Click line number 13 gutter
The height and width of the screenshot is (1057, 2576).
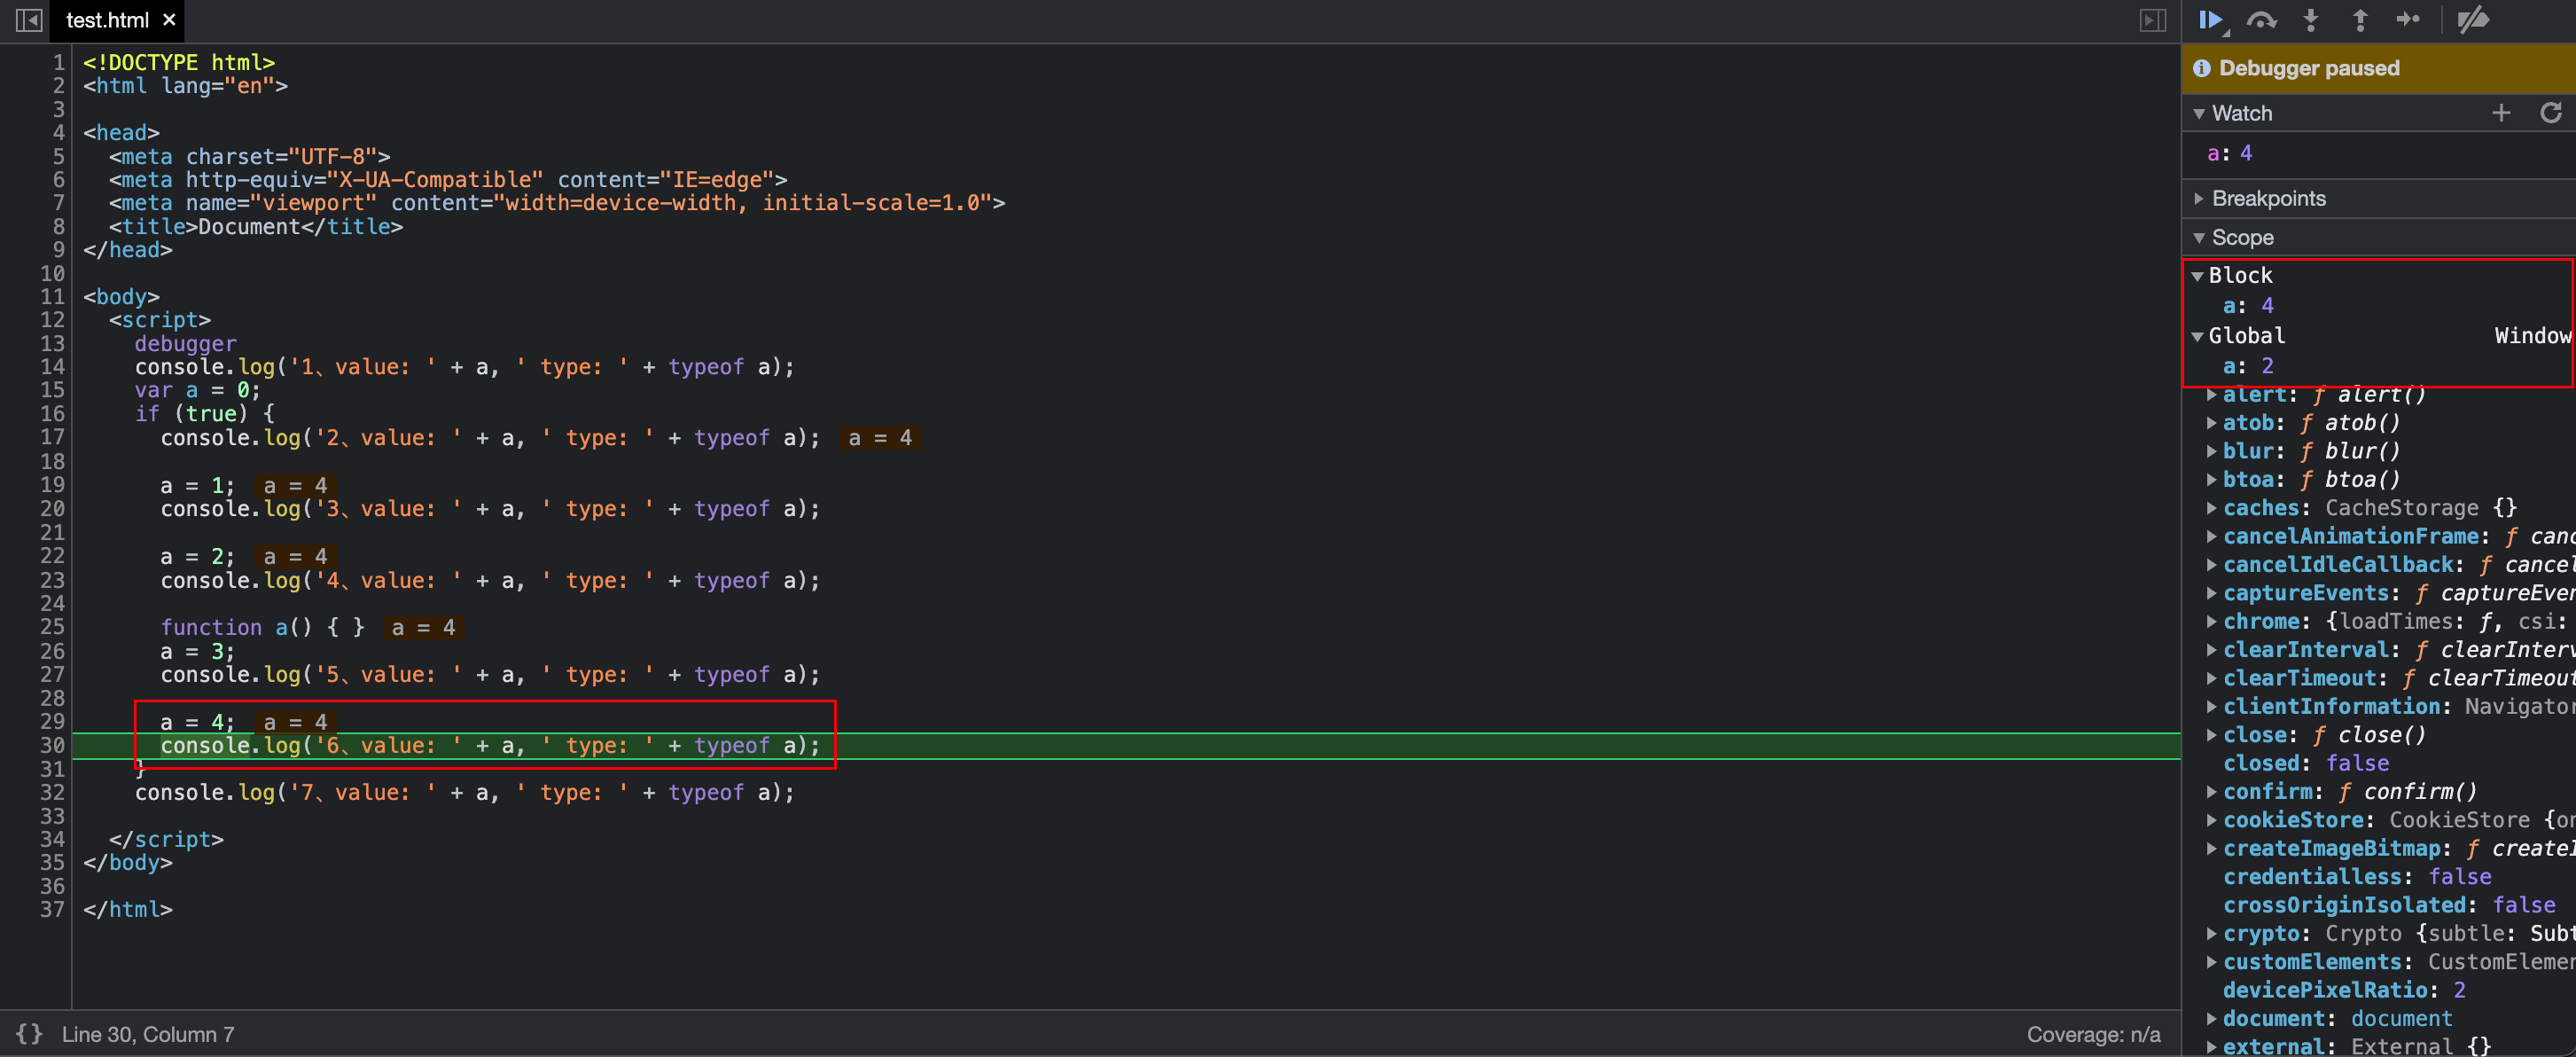pos(52,344)
